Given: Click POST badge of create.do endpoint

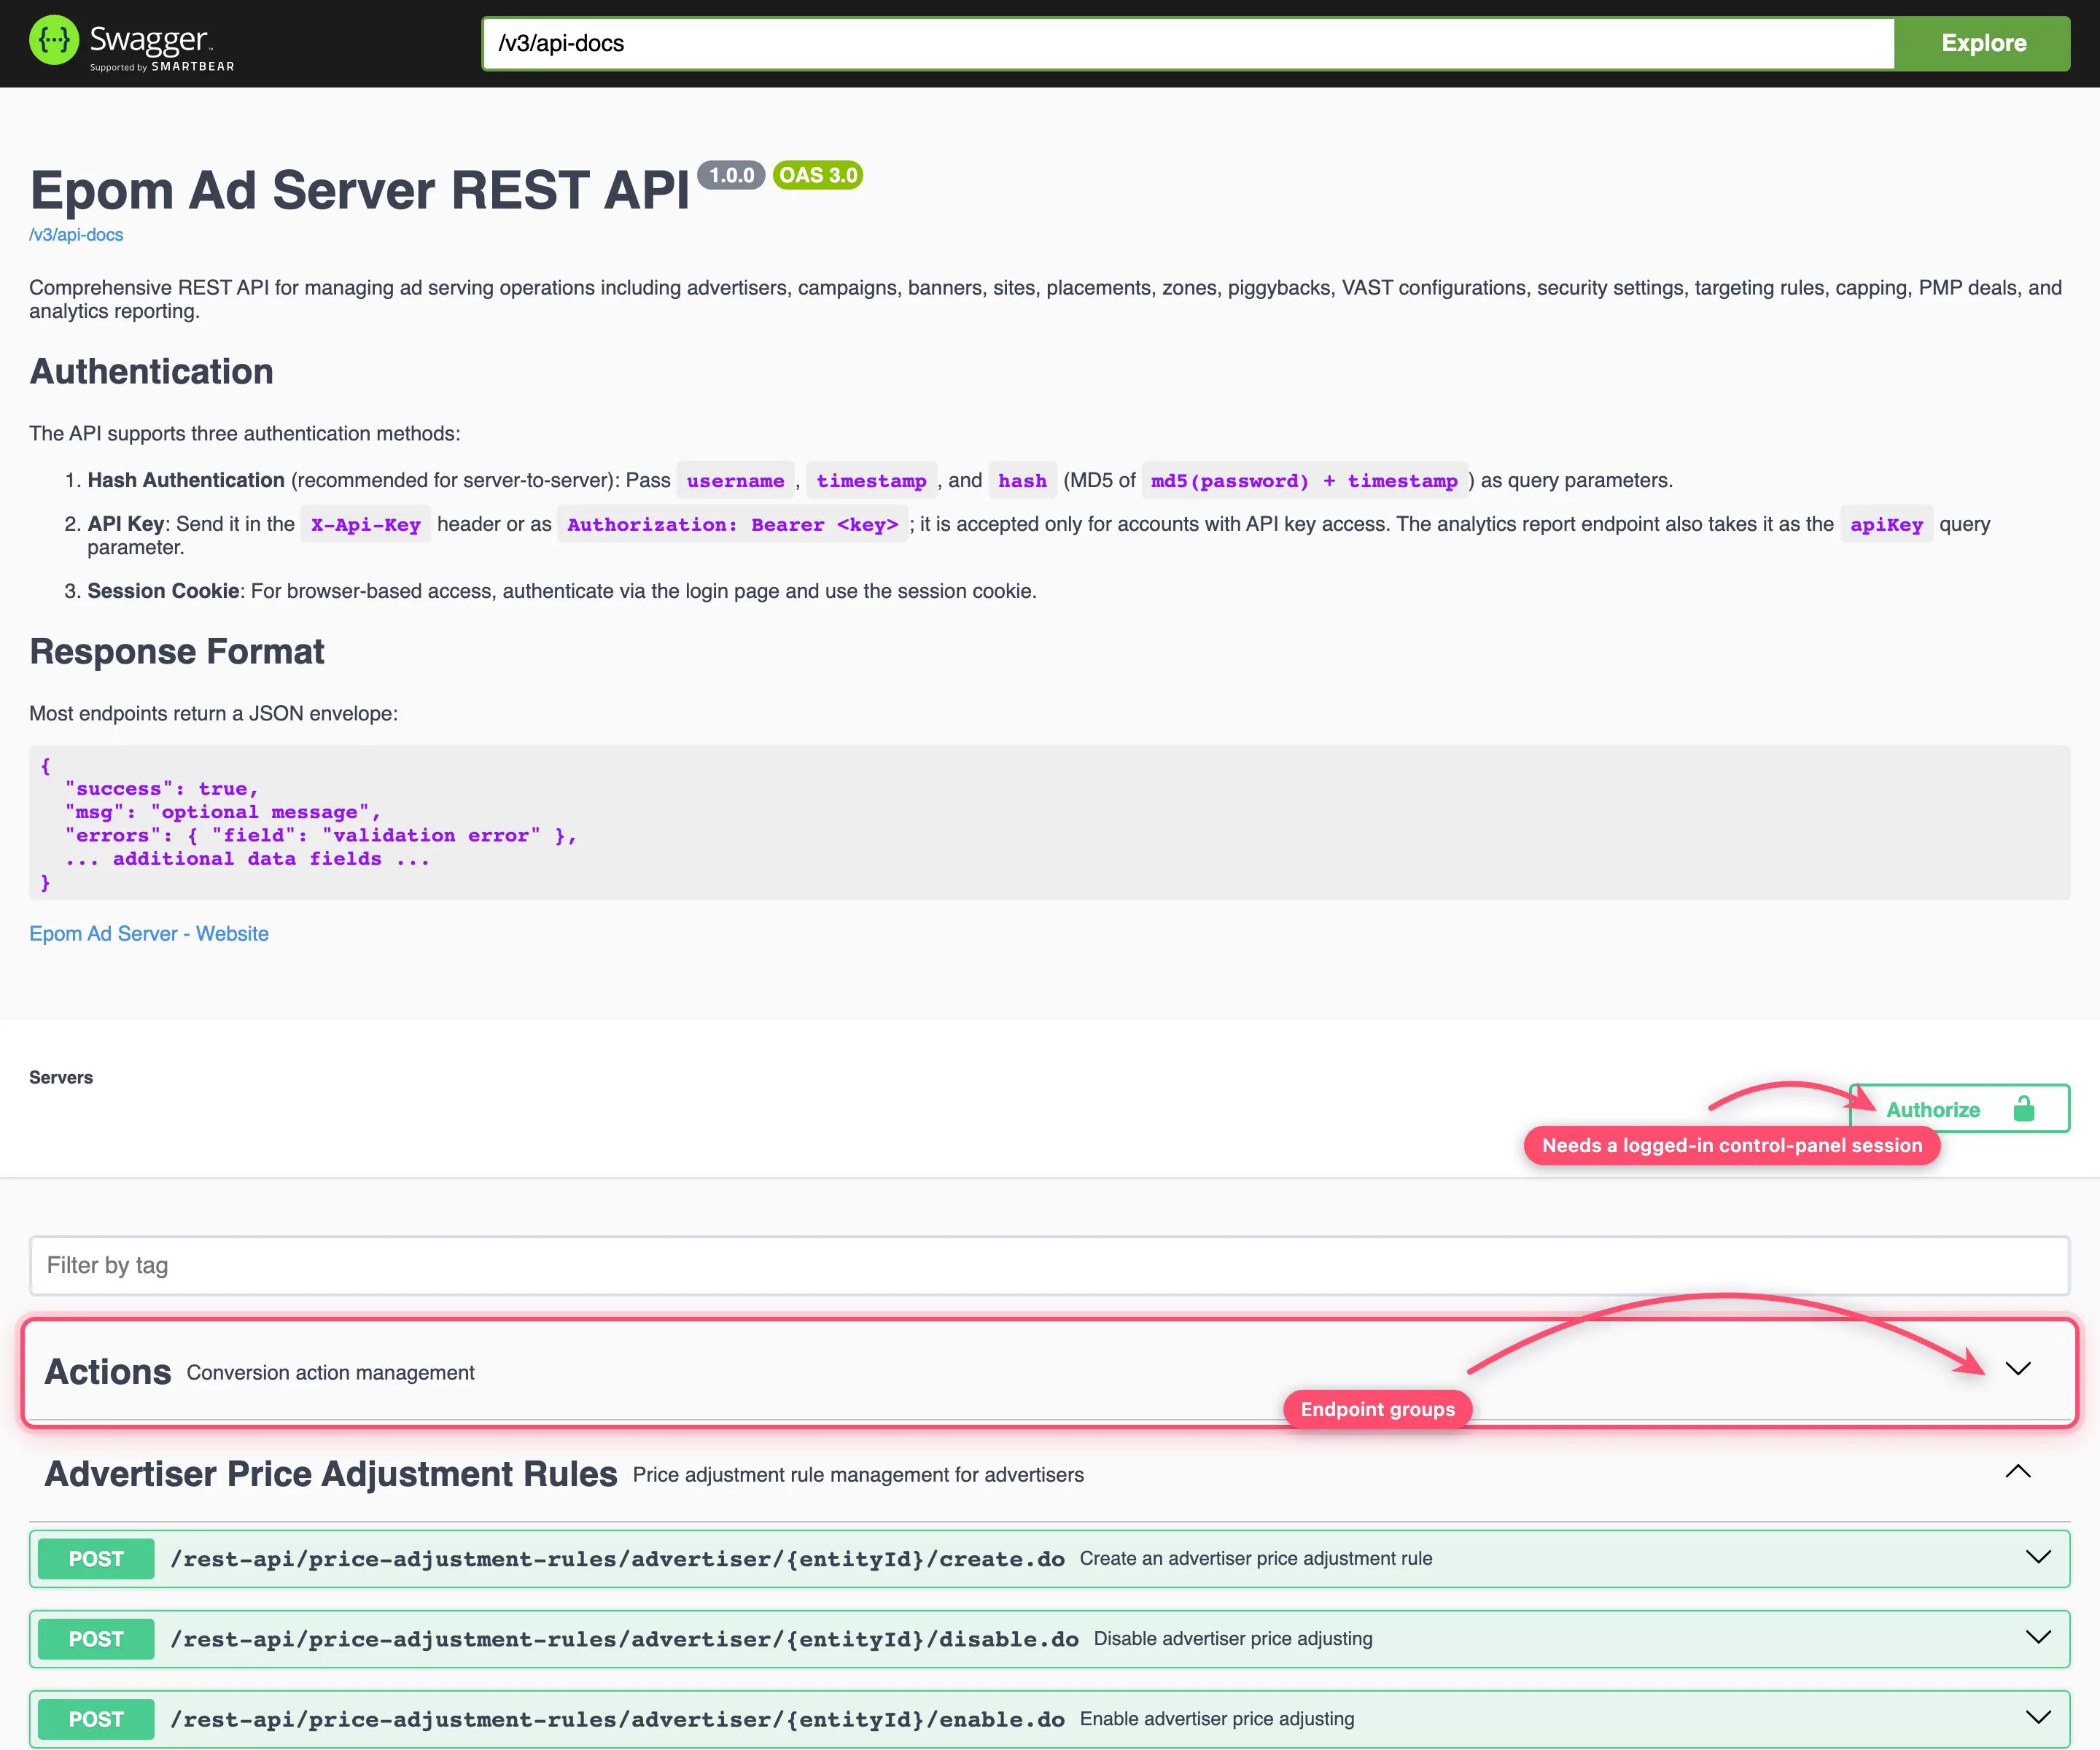Looking at the screenshot, I should [x=96, y=1558].
